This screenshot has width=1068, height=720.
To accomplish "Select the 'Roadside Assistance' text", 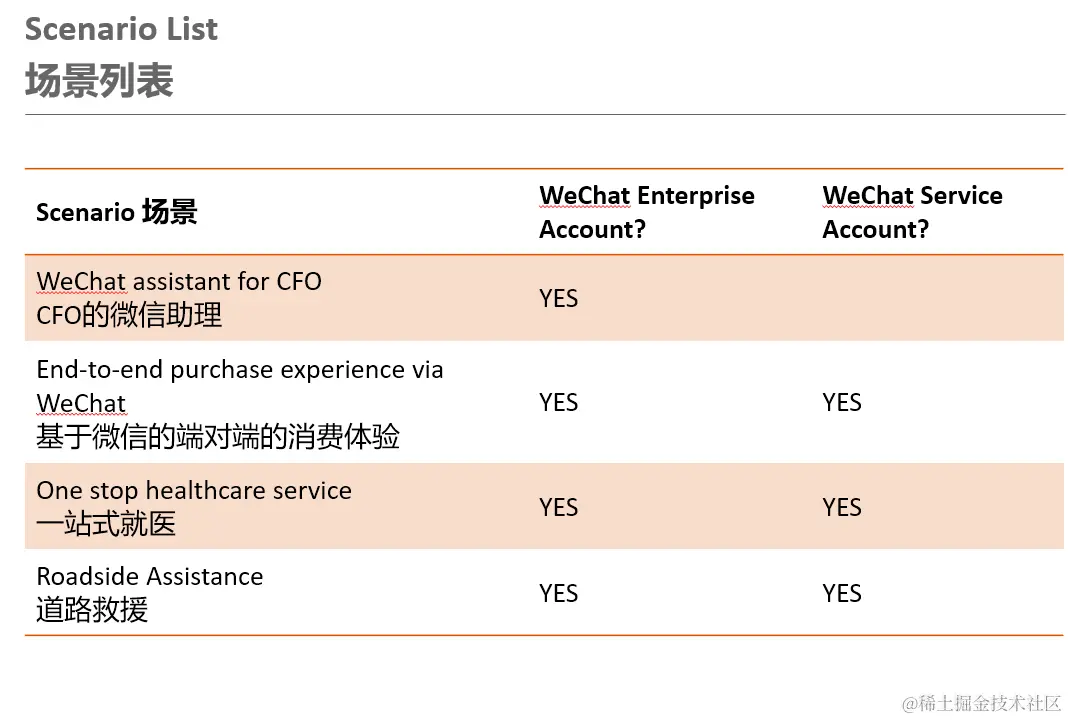I will pos(150,576).
